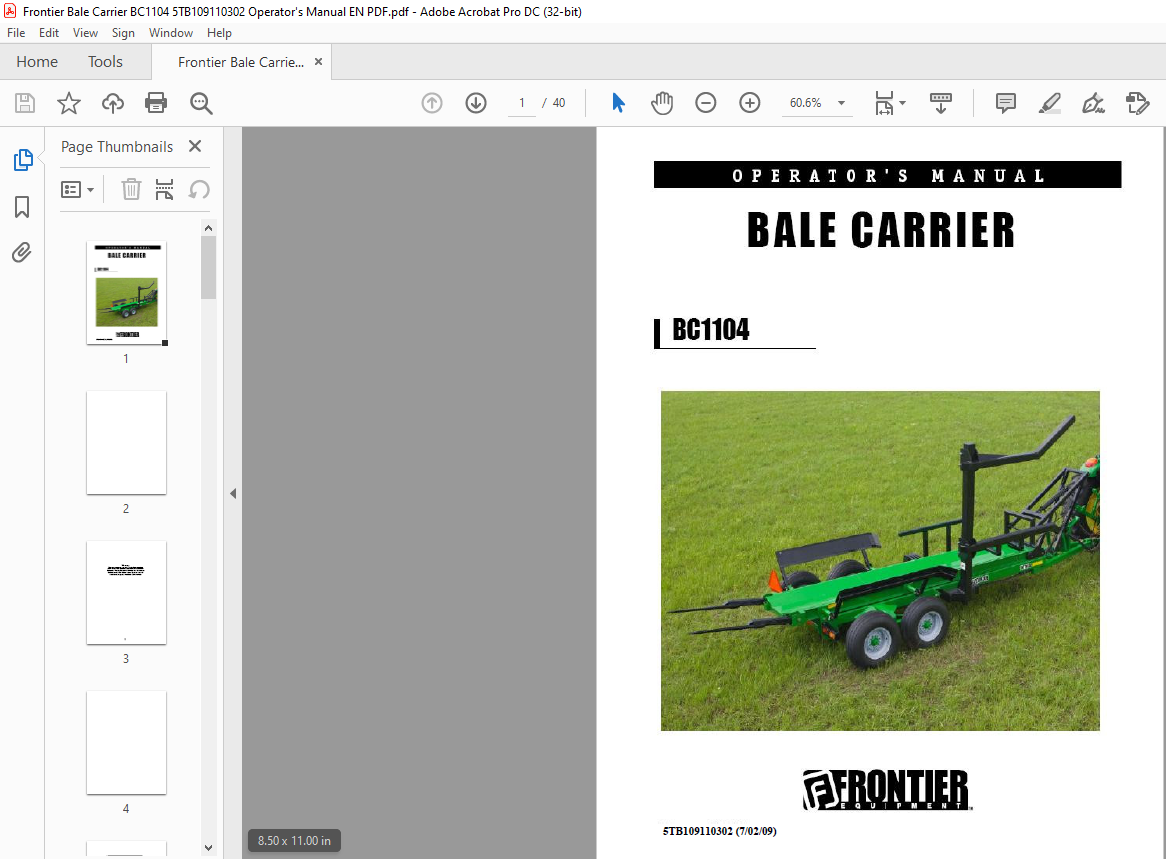Print the document
The width and height of the screenshot is (1166, 859).
coord(156,103)
